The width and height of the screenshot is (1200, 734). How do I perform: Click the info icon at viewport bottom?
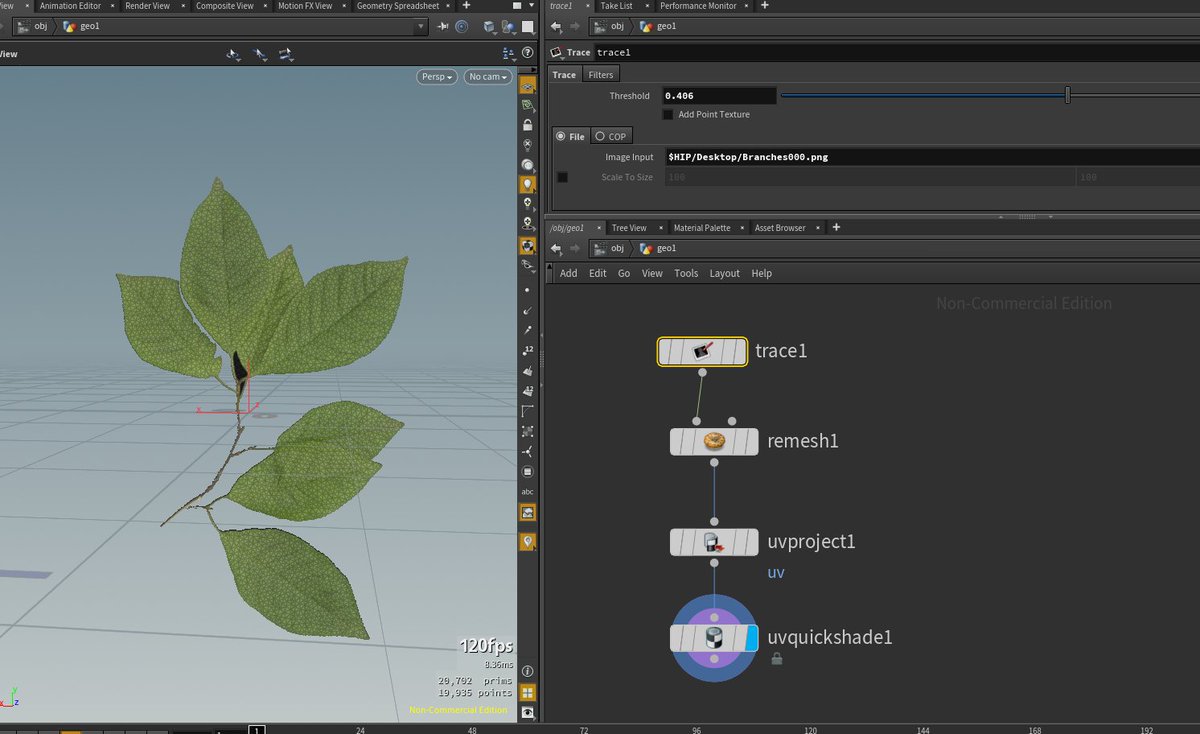coord(527,671)
